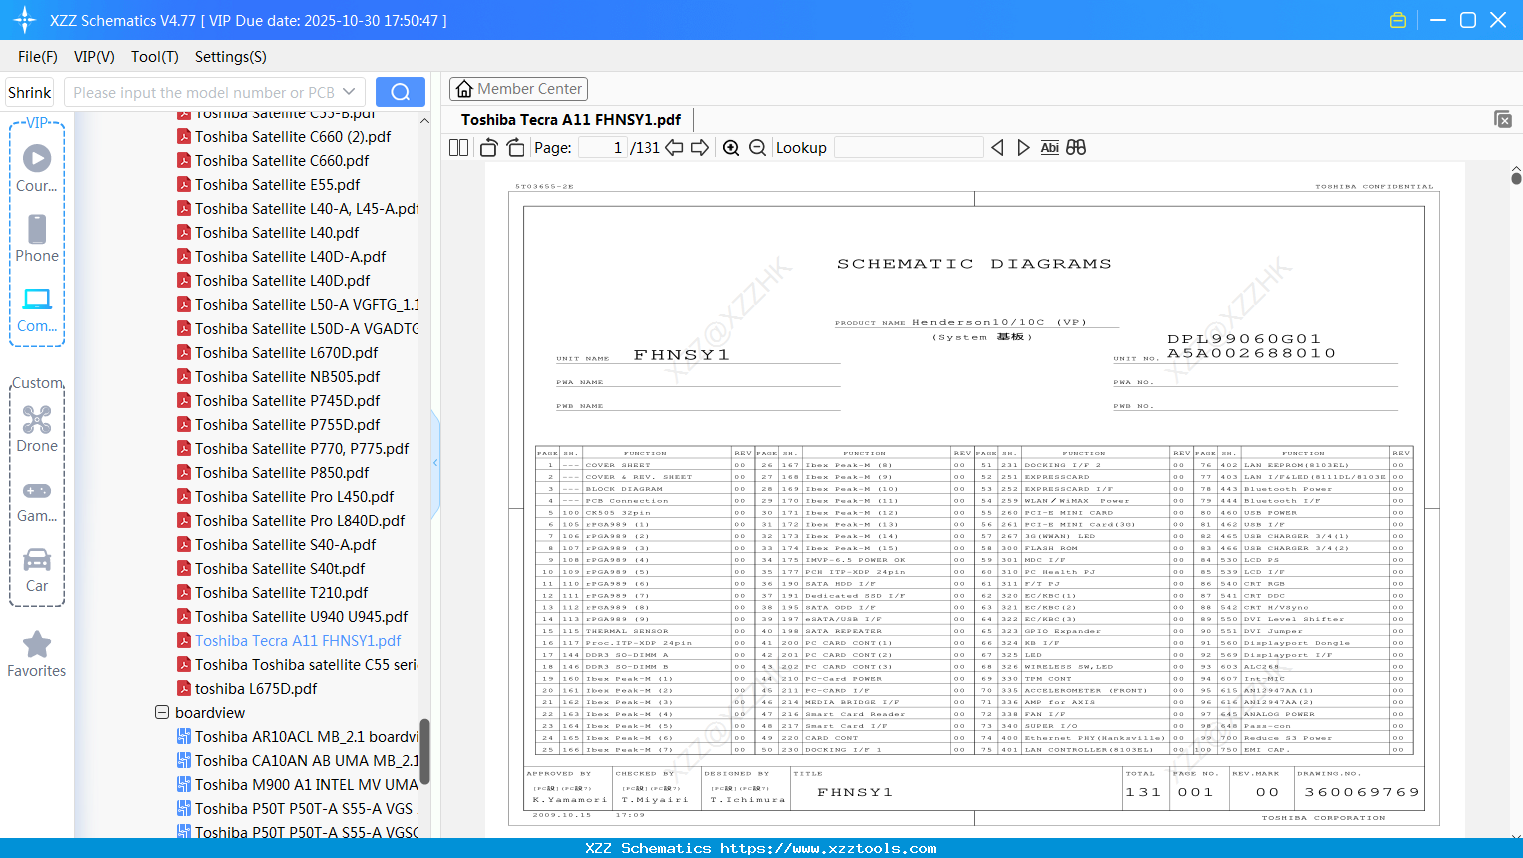The image size is (1523, 858).
Task: Click the file list vertical scrollbar thumb
Action: [x=424, y=750]
